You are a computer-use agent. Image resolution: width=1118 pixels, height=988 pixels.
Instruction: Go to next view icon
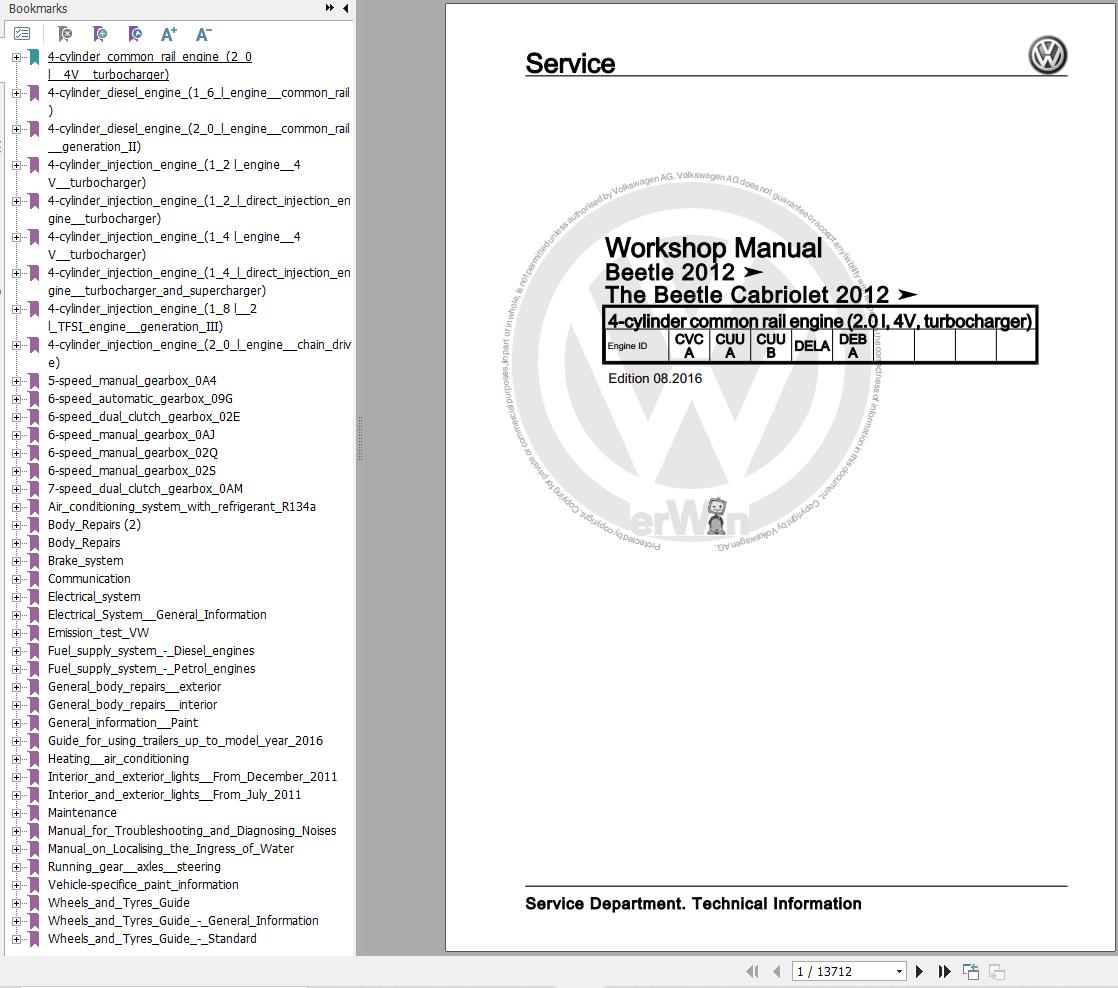pos(995,970)
